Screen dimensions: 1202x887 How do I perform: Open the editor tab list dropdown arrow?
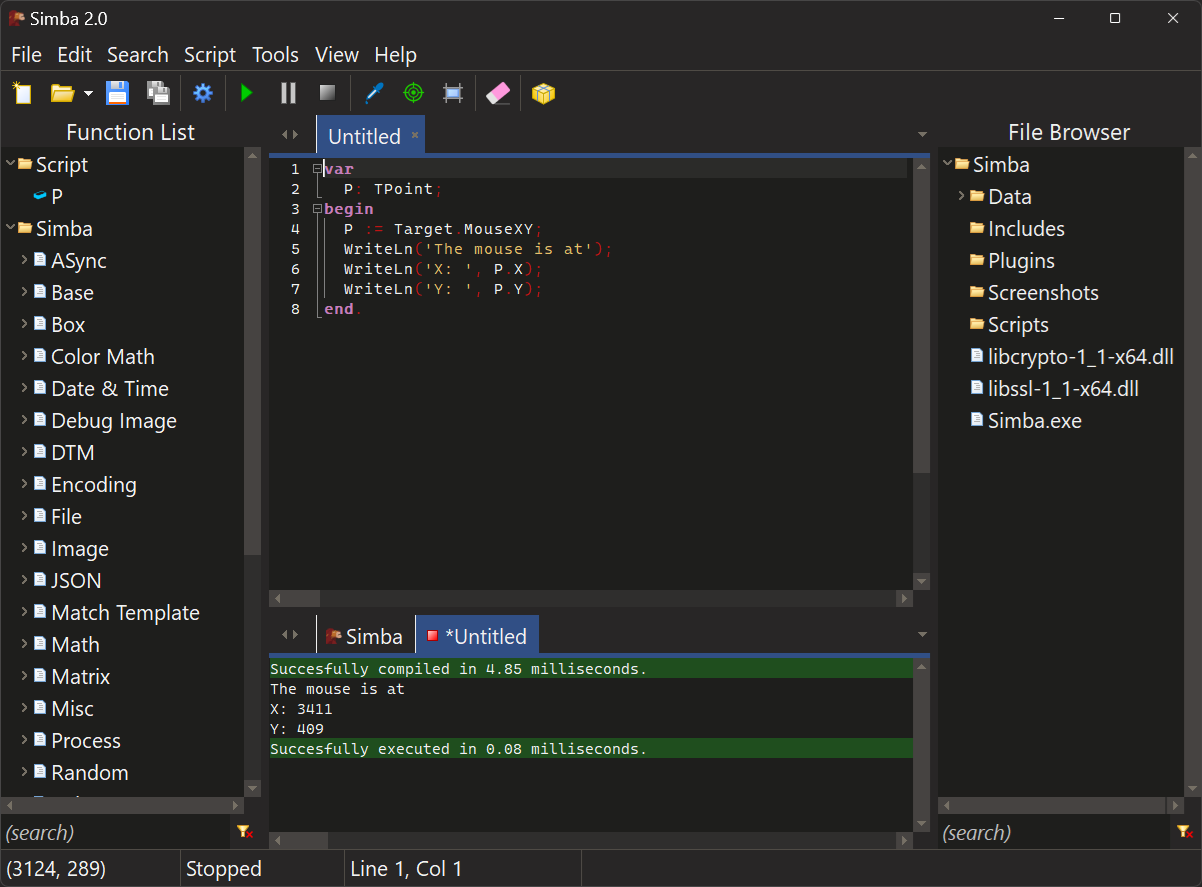[x=922, y=134]
